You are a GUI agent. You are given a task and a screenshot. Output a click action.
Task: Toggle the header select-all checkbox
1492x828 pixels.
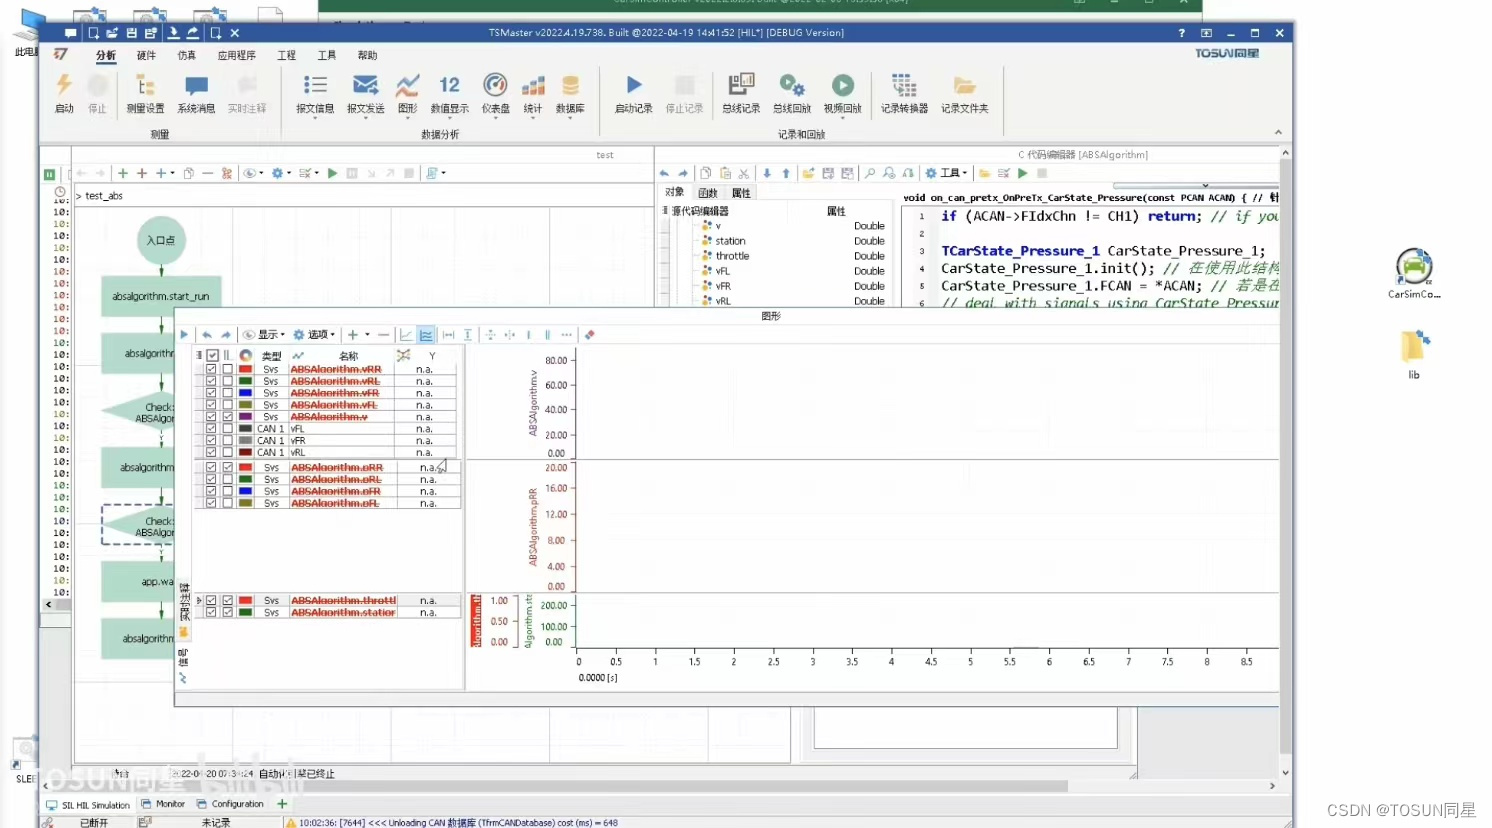[x=212, y=355]
